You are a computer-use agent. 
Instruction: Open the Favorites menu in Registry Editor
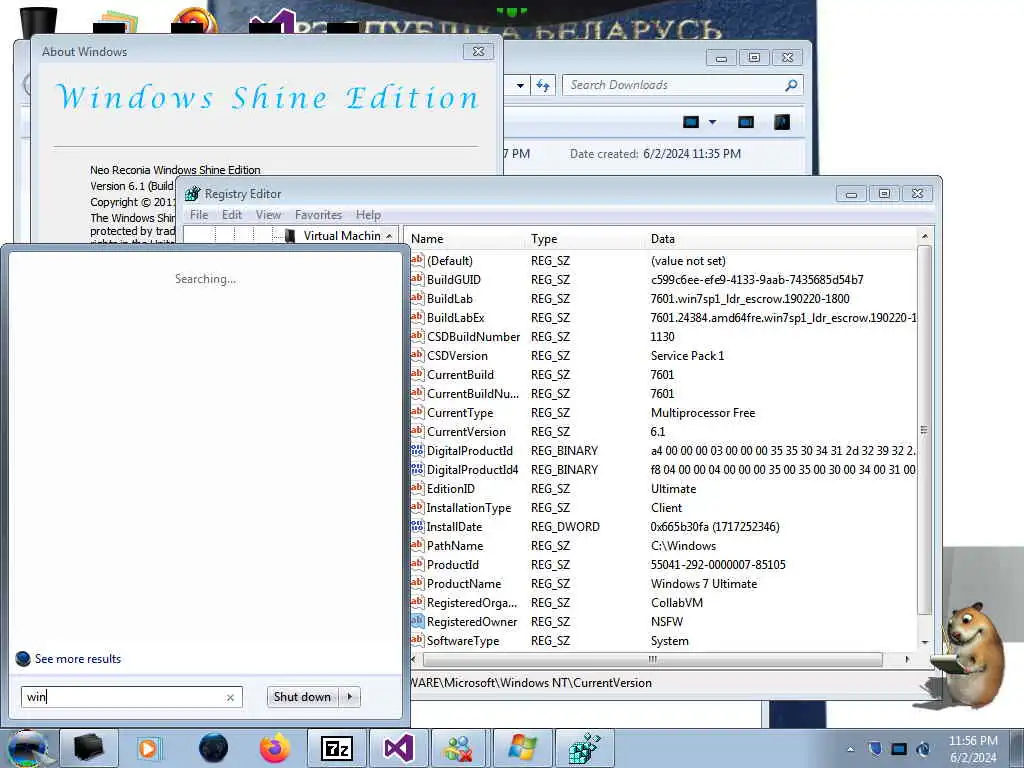(318, 215)
